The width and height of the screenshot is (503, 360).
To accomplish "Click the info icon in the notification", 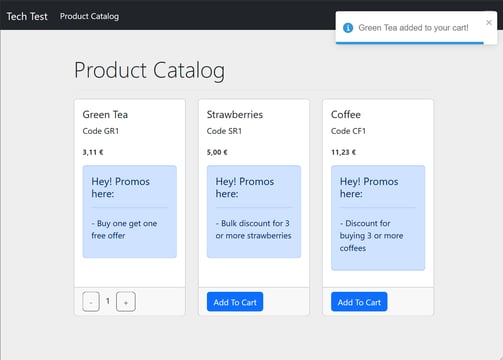I will tap(348, 28).
